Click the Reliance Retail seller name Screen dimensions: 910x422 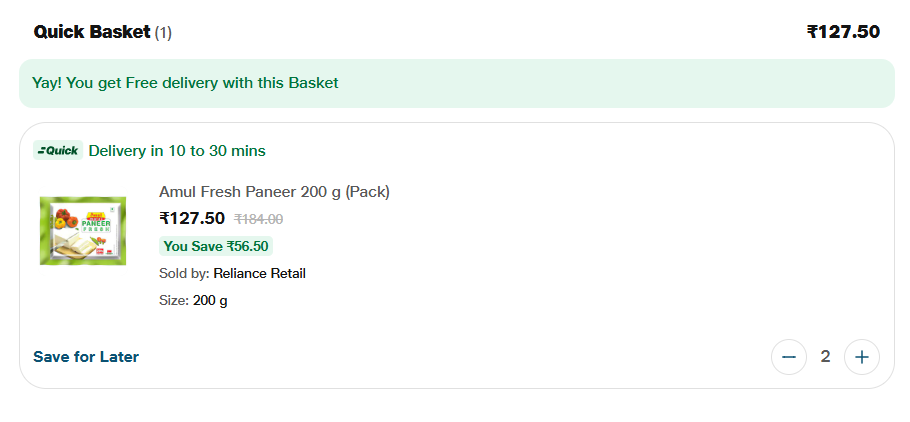[259, 273]
